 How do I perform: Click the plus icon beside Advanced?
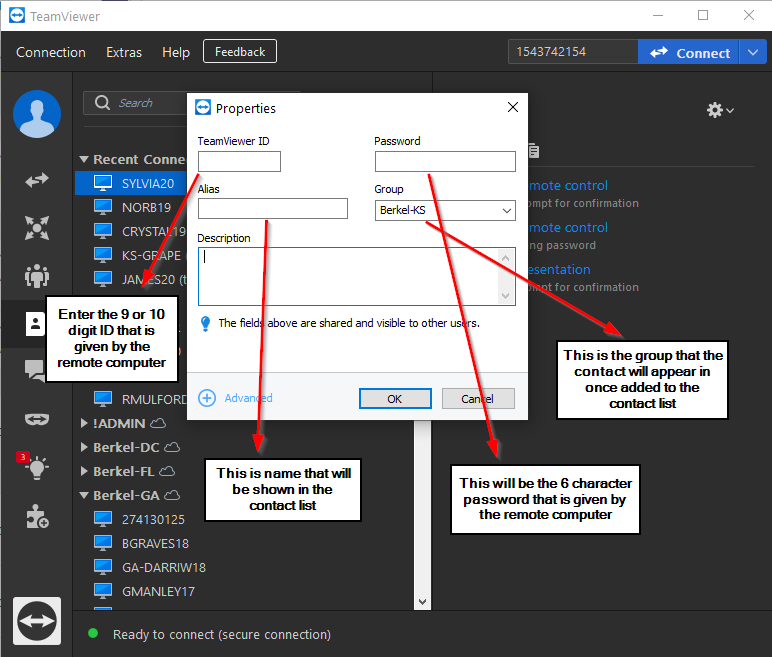tap(207, 398)
